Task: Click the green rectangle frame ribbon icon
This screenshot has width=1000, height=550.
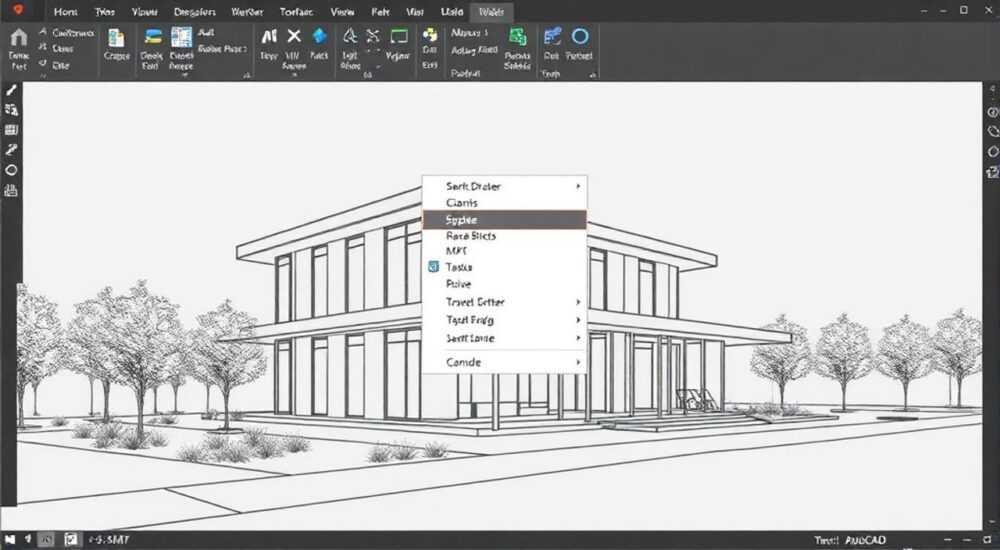Action: (399, 36)
